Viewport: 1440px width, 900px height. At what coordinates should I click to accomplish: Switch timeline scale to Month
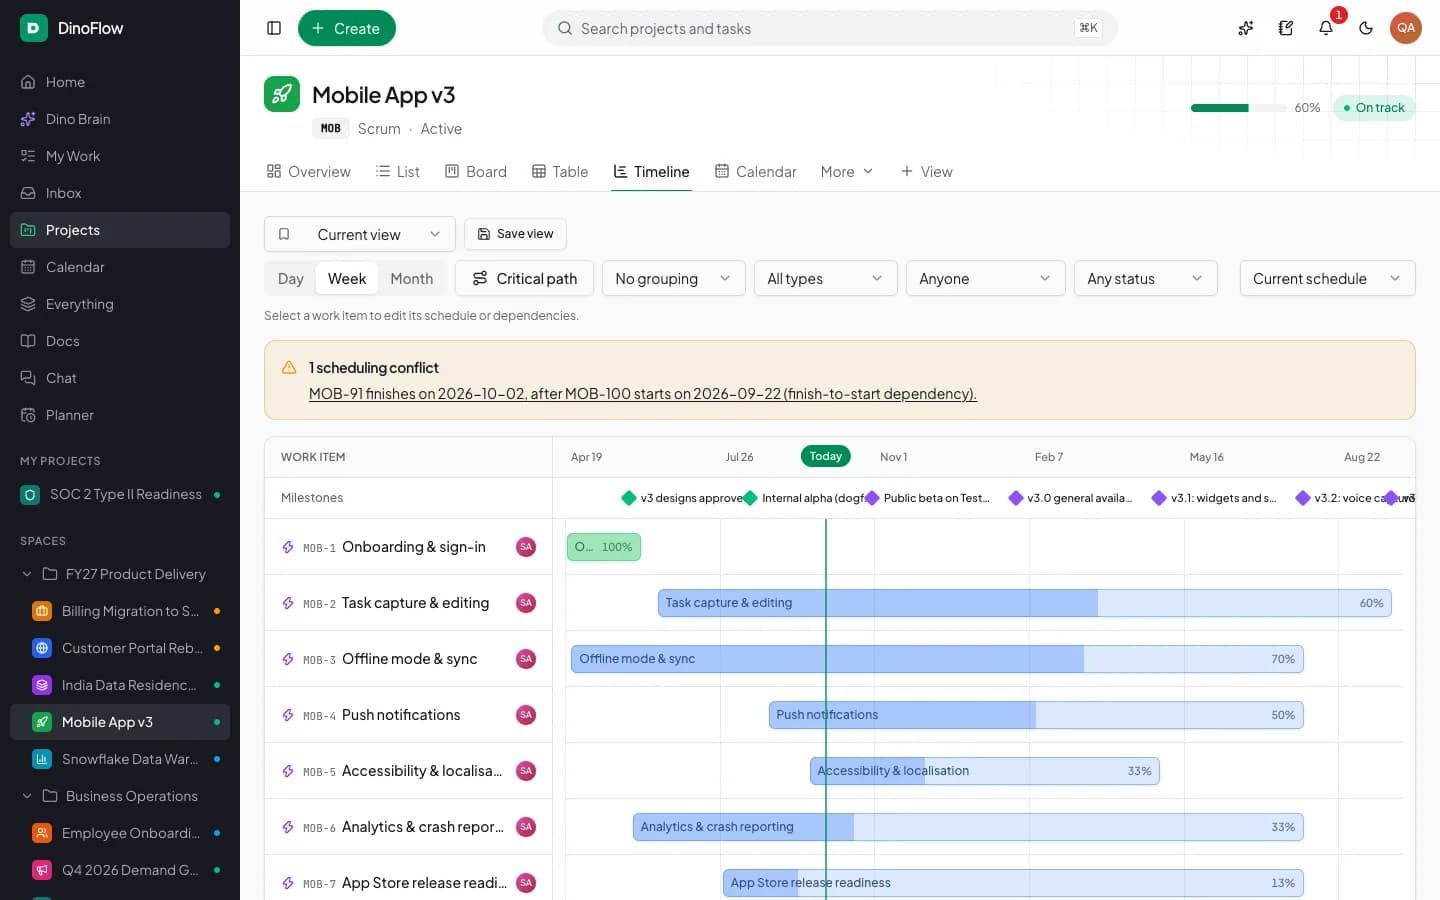412,278
